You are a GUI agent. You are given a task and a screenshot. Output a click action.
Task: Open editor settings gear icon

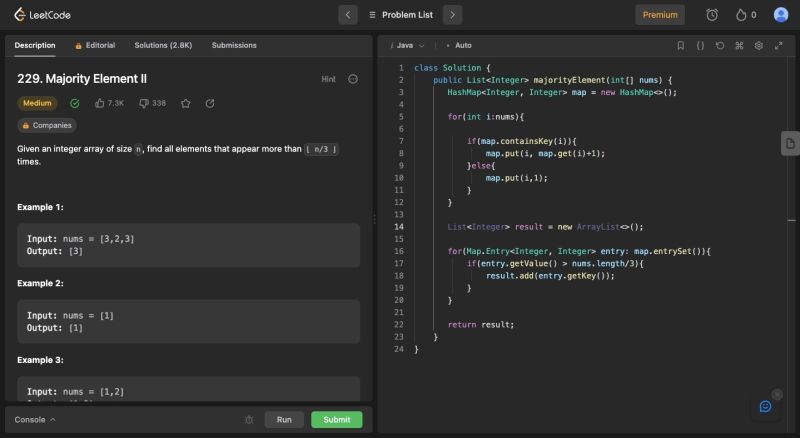759,45
